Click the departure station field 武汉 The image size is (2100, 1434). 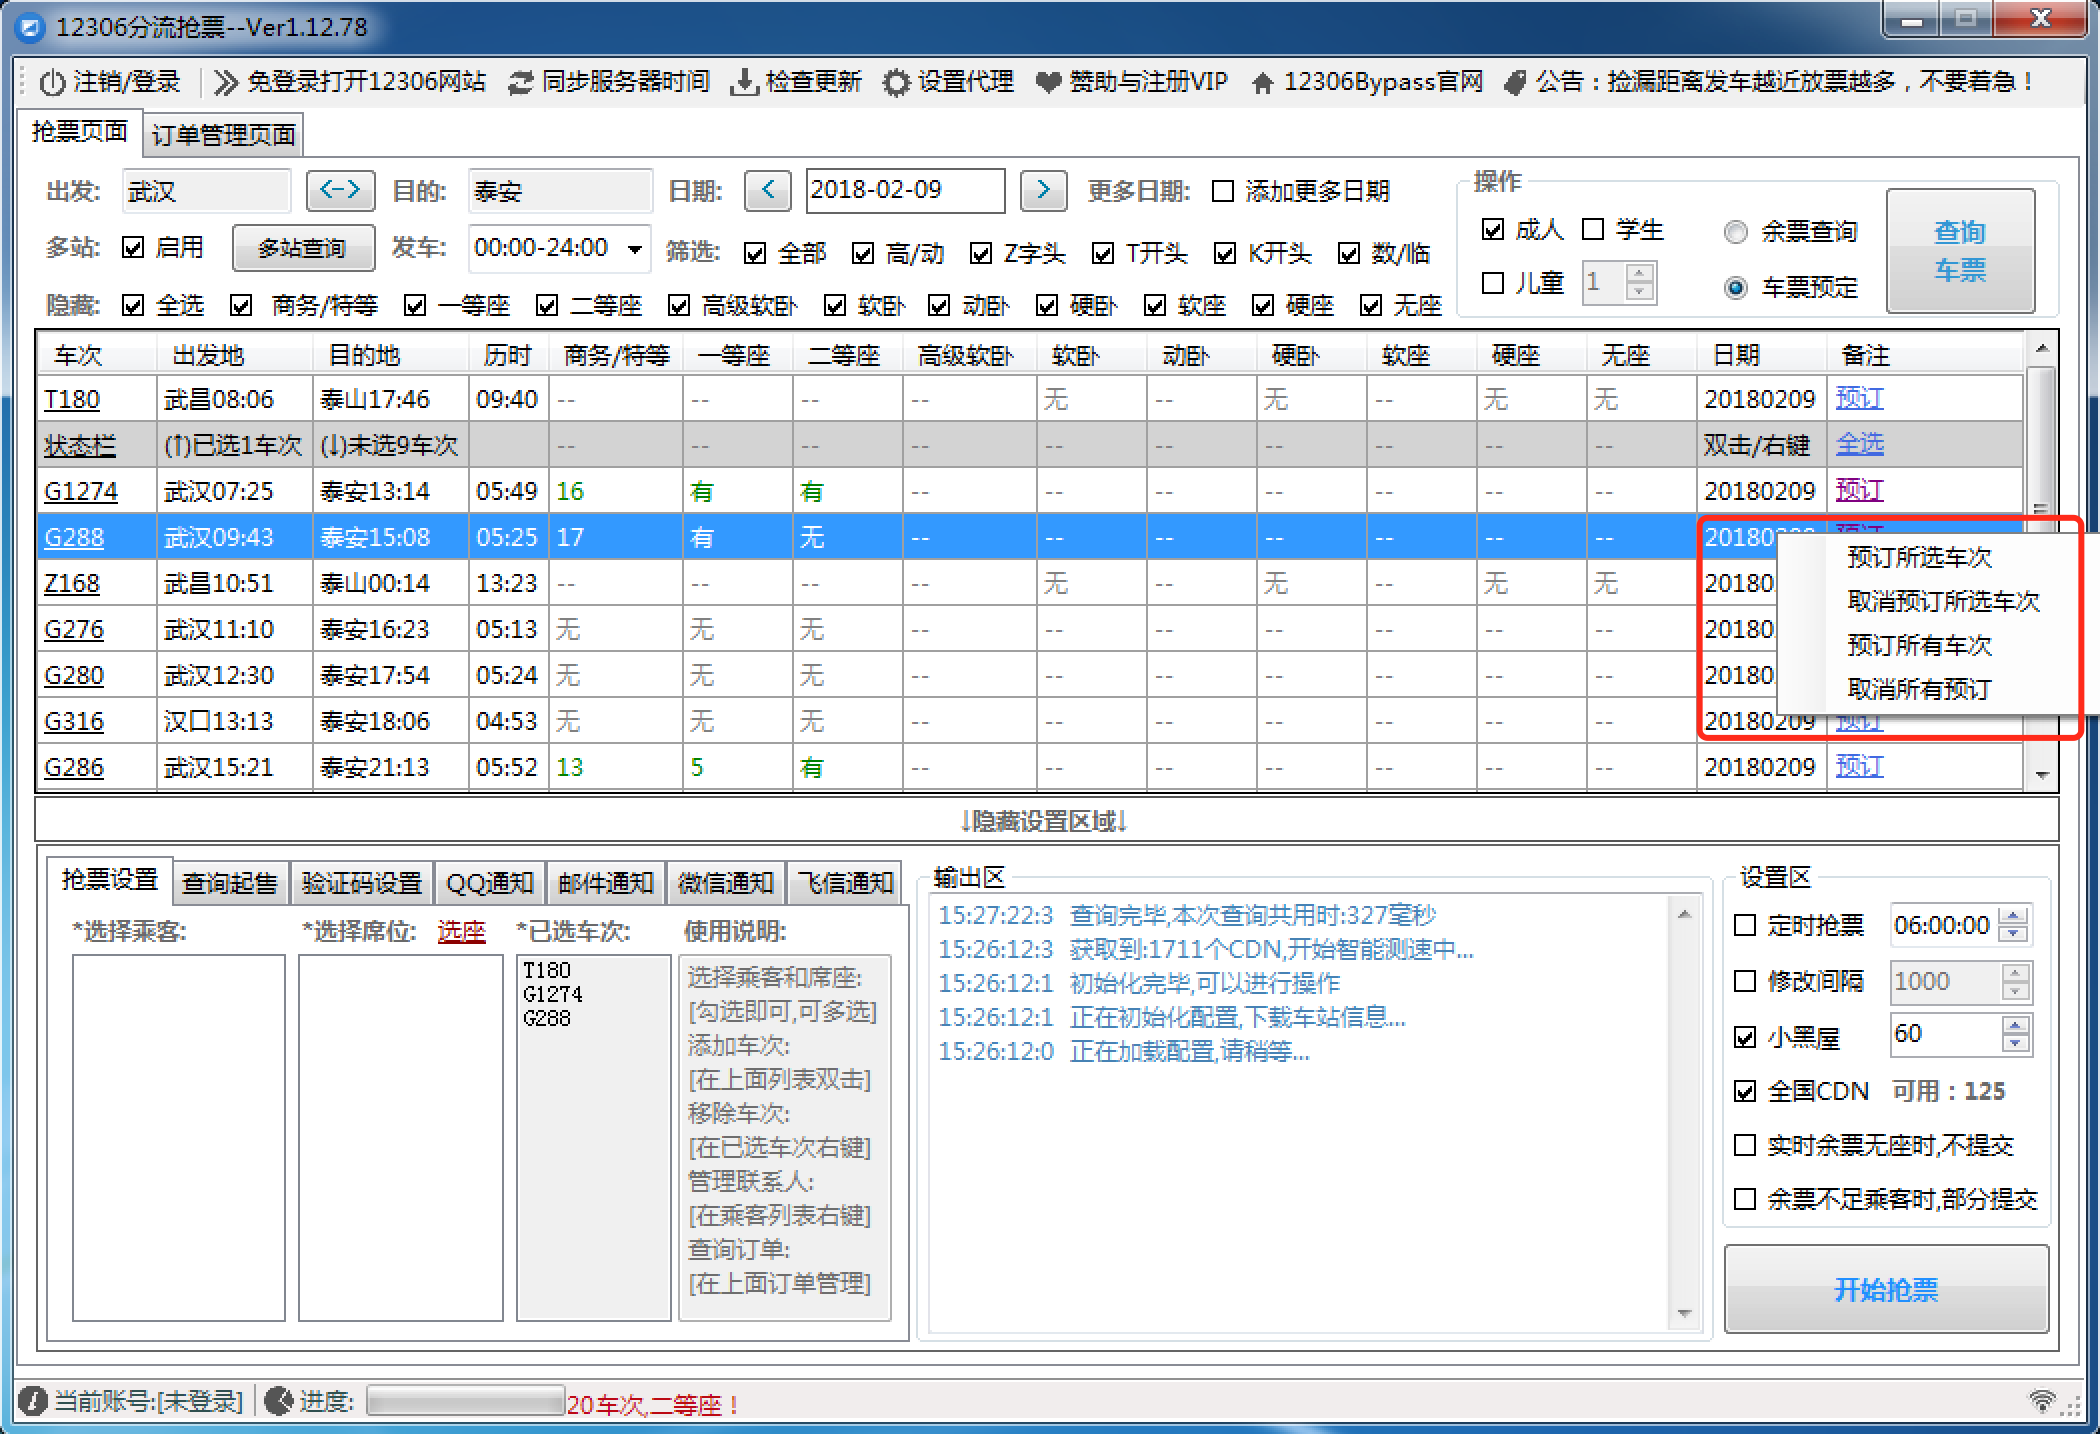click(206, 191)
